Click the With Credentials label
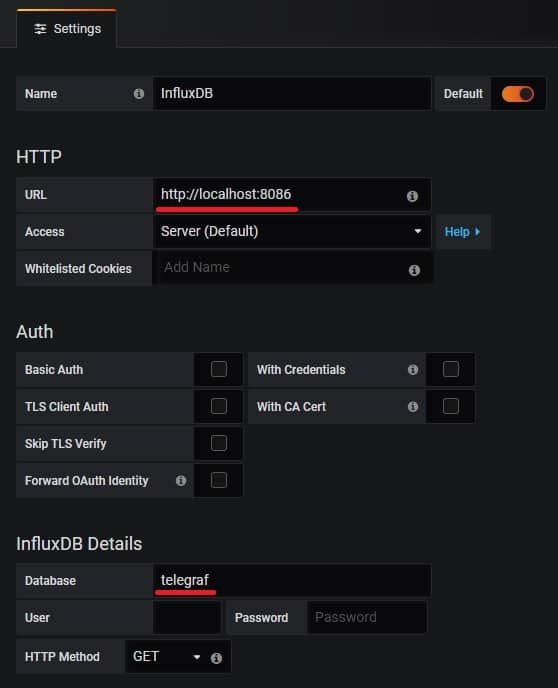The height and width of the screenshot is (688, 558). point(301,369)
